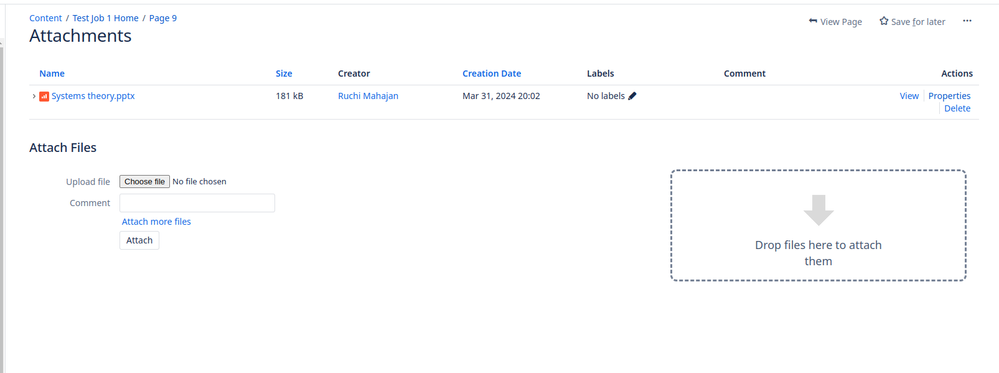The height and width of the screenshot is (373, 999).
Task: Click the View Page text
Action: (841, 22)
